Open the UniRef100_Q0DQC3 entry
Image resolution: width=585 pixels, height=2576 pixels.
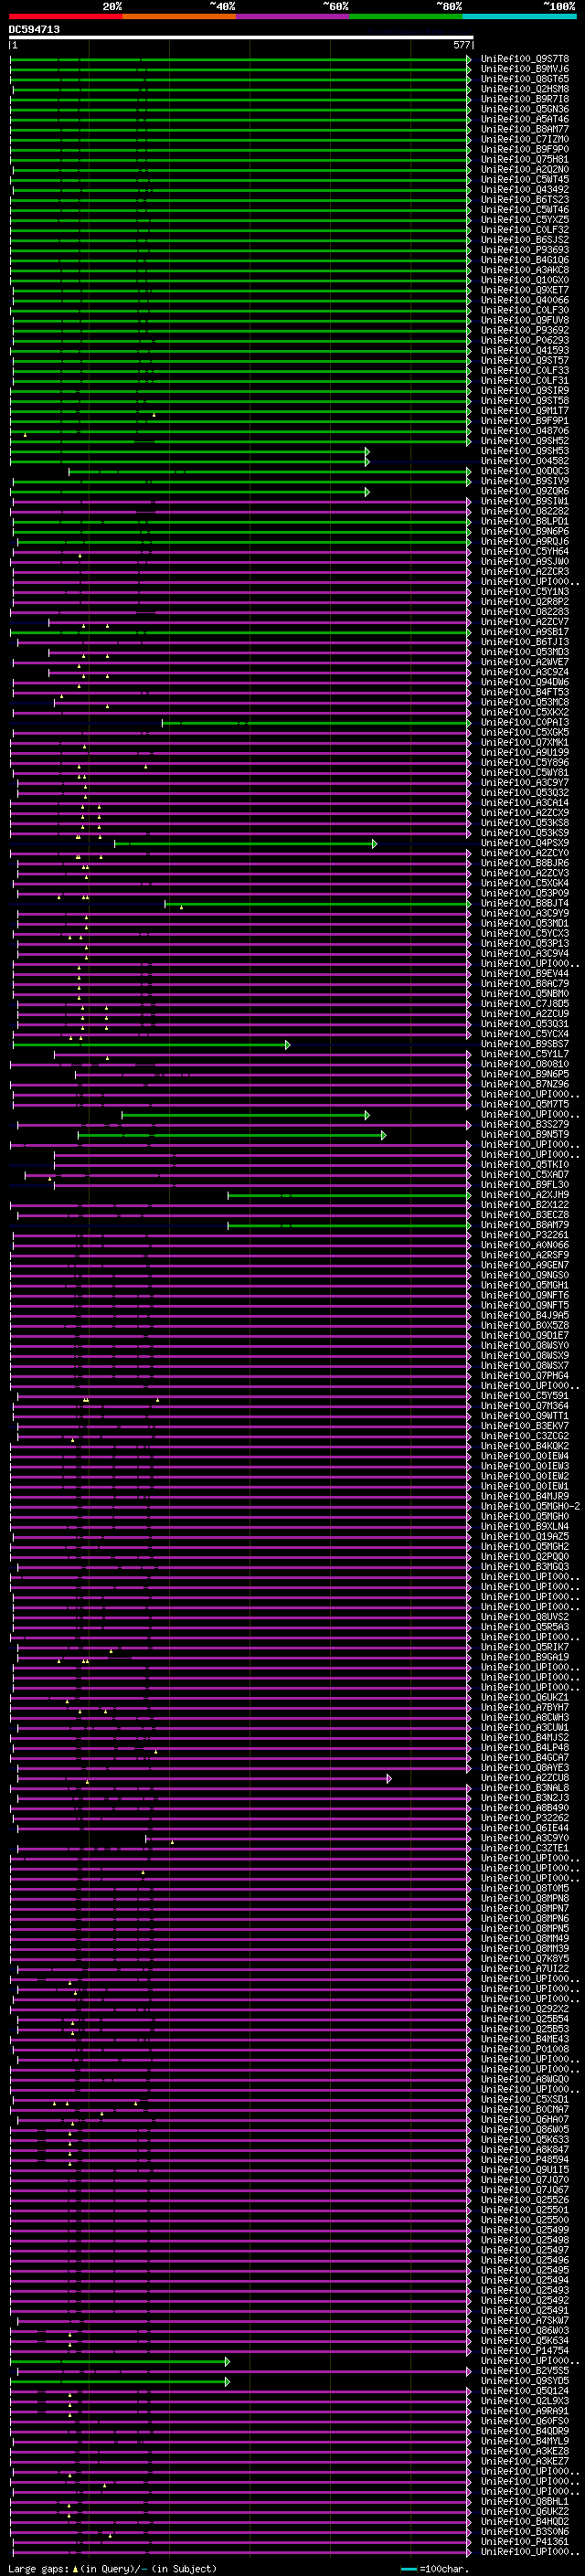[x=525, y=471]
